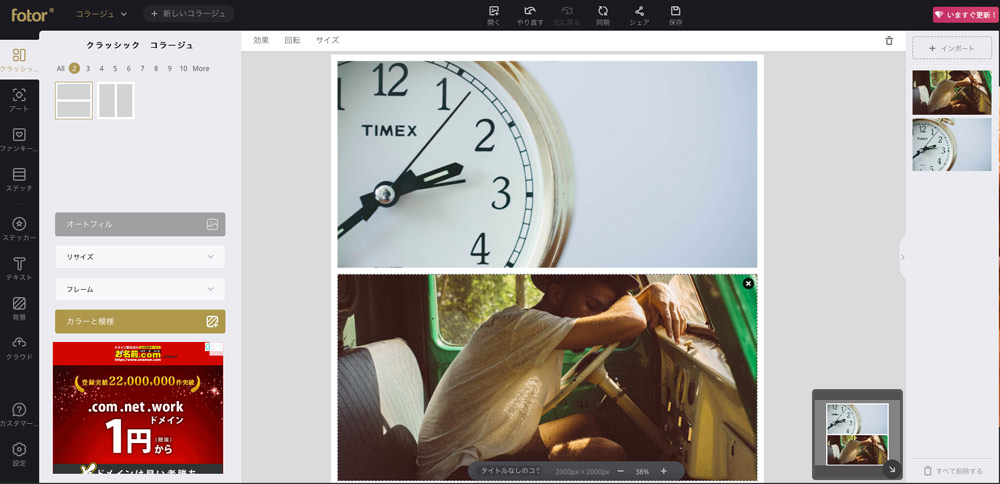Select All photo count filter
The height and width of the screenshot is (484, 1000).
click(61, 69)
